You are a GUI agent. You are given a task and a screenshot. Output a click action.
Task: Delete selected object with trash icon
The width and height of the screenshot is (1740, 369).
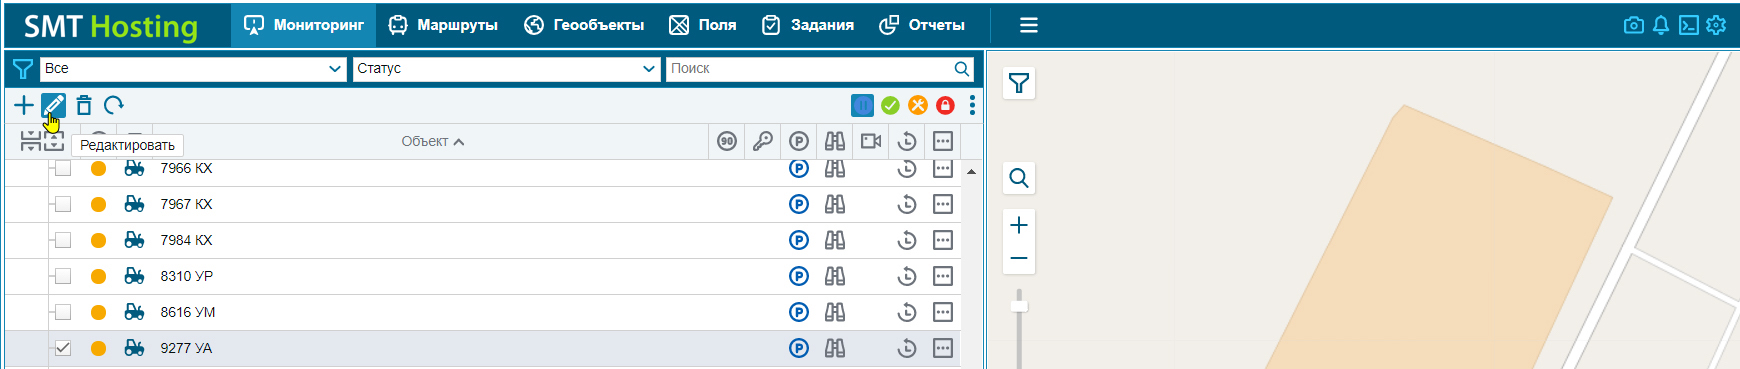84,105
